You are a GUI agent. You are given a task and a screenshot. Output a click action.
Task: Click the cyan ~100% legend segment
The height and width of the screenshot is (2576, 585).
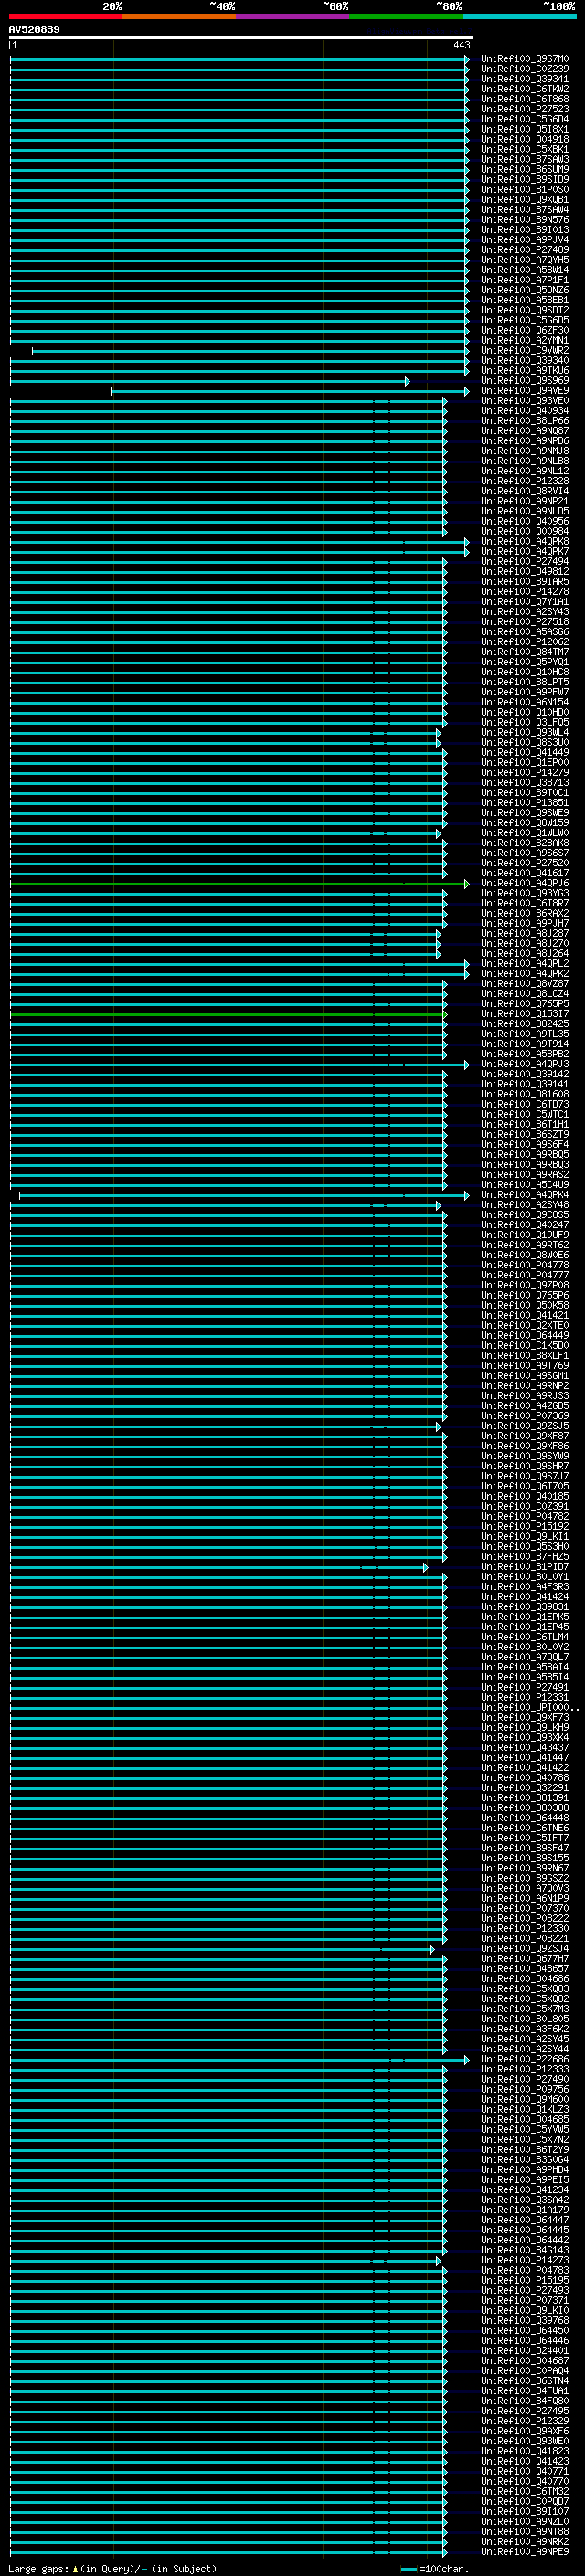[520, 16]
